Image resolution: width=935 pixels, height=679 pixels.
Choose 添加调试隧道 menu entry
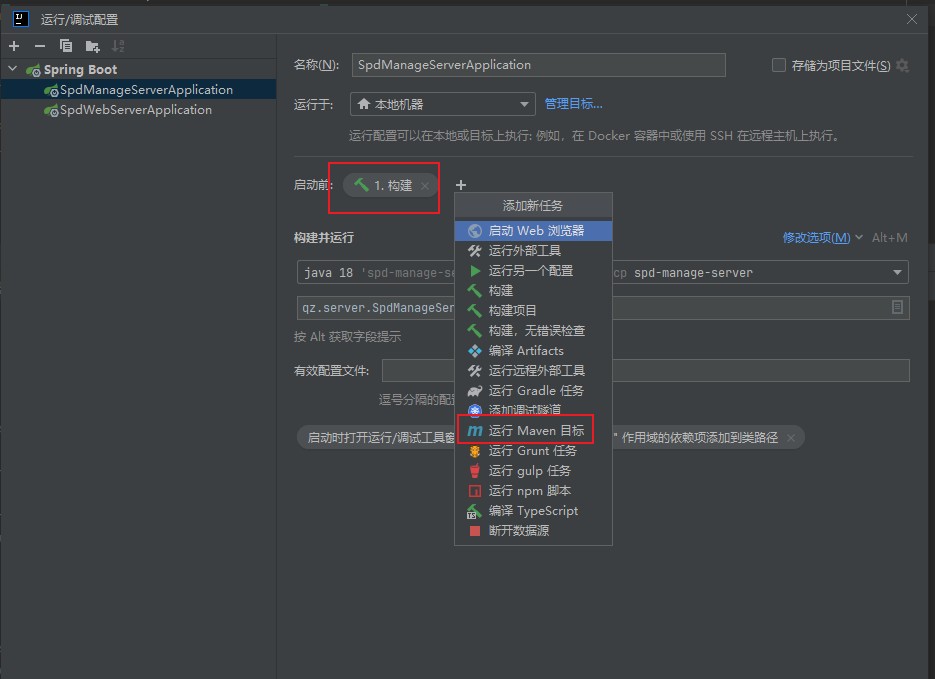click(x=533, y=410)
